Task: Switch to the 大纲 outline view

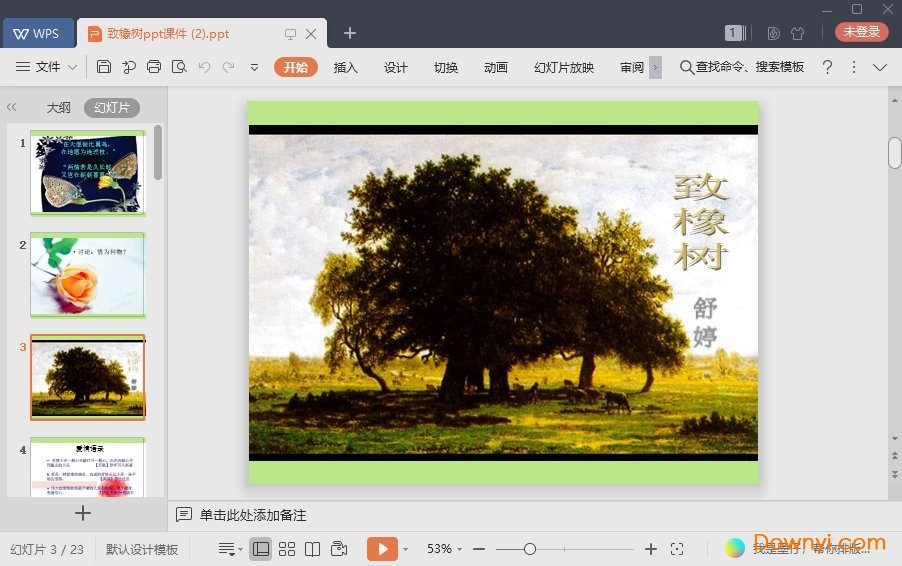Action: (59, 108)
